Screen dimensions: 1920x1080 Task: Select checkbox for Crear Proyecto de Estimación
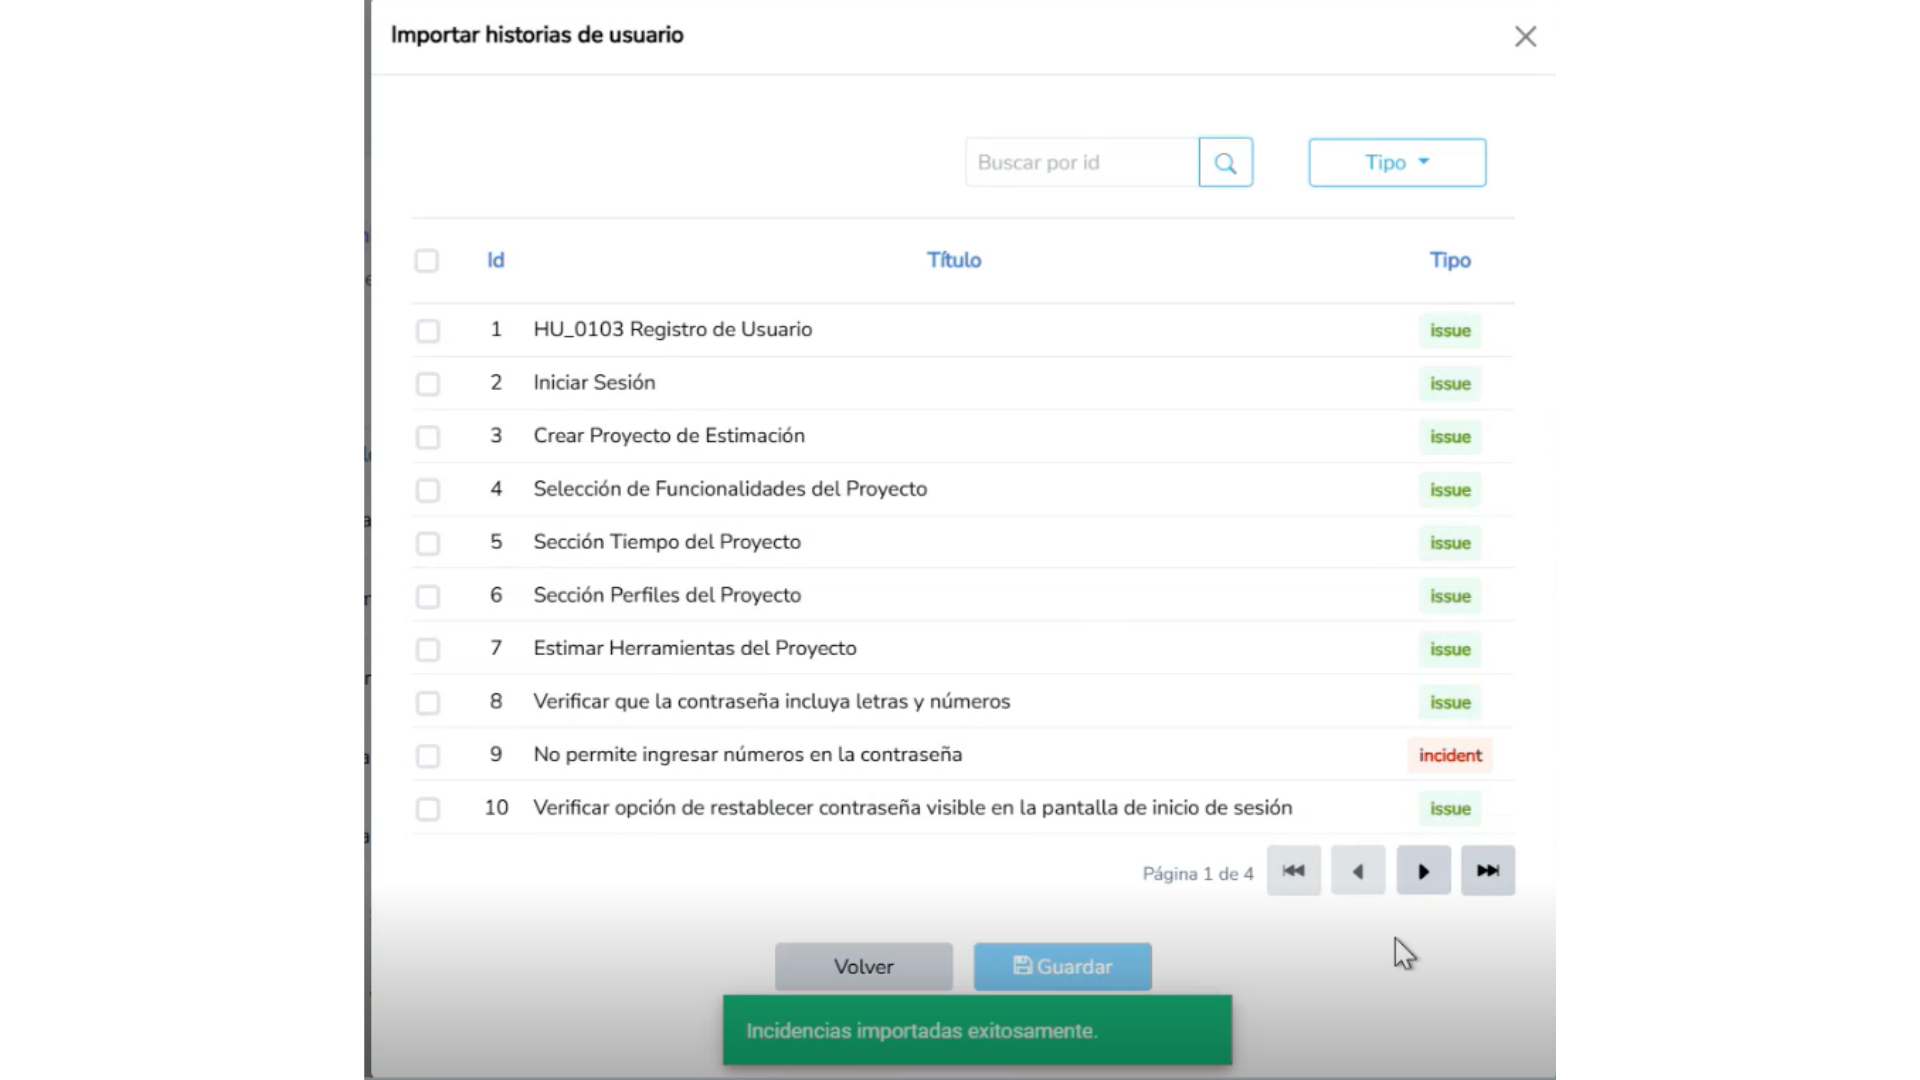pyautogui.click(x=428, y=437)
